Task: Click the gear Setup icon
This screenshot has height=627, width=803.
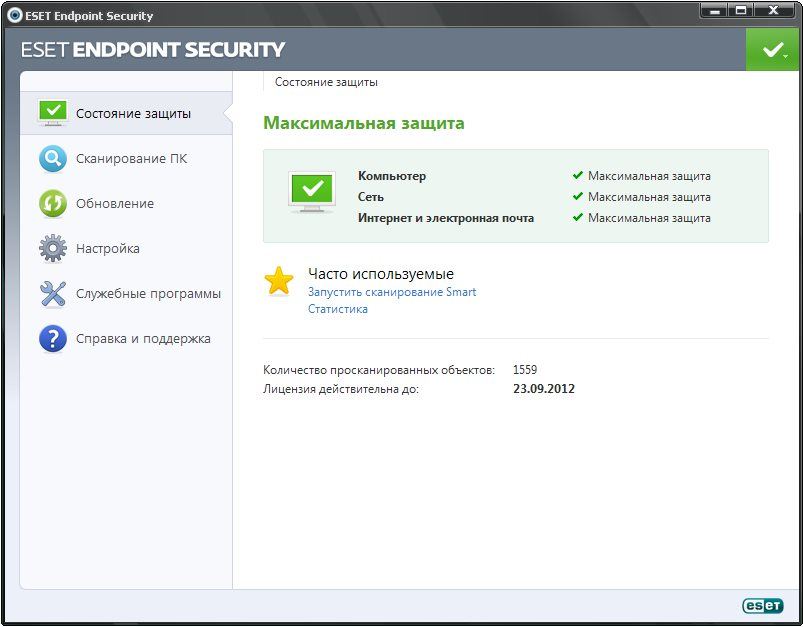Action: pyautogui.click(x=53, y=248)
